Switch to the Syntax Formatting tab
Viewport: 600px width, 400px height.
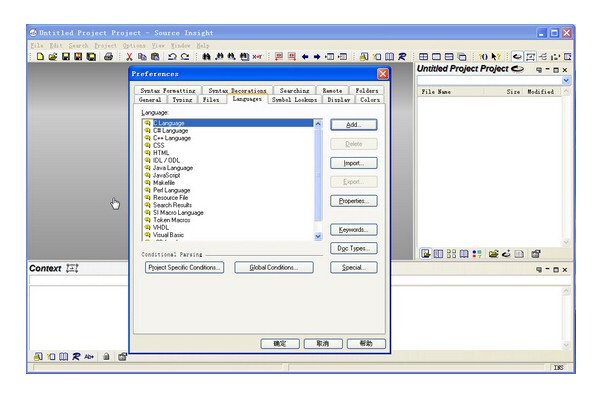click(167, 91)
